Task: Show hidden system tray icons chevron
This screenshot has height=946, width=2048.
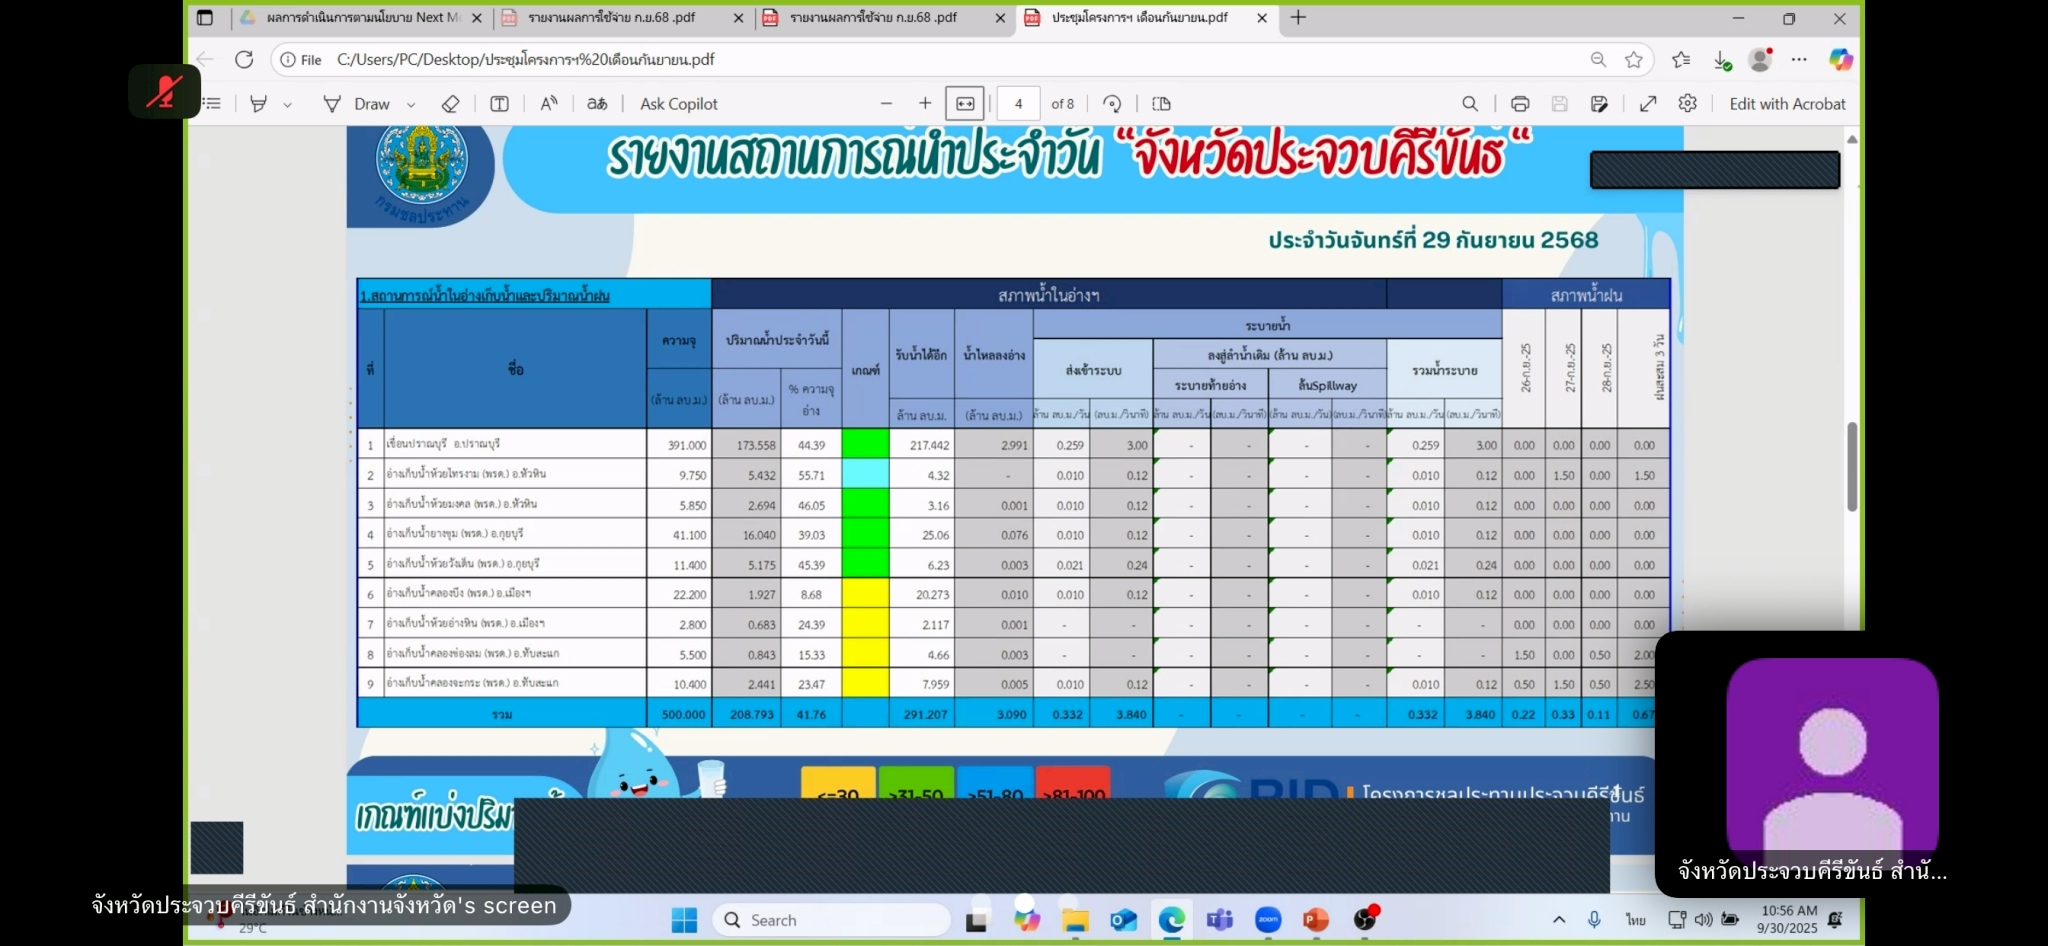Action: [1559, 920]
